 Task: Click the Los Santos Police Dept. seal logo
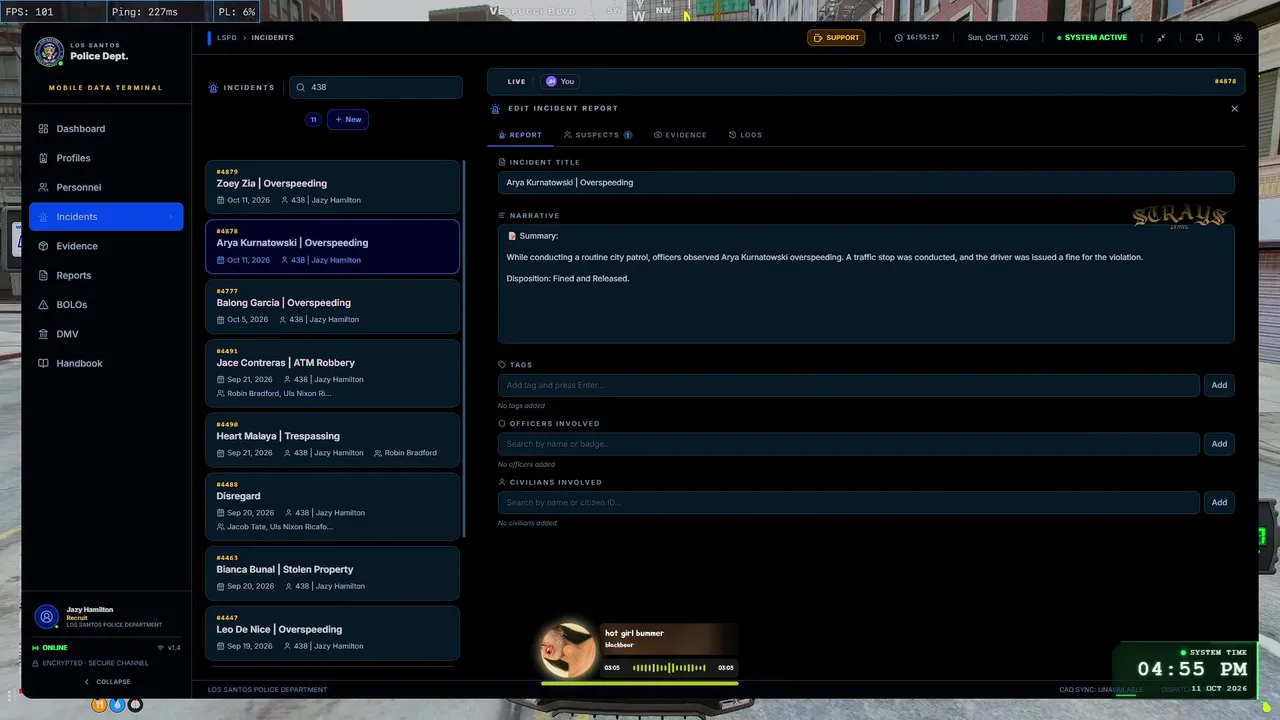[49, 52]
